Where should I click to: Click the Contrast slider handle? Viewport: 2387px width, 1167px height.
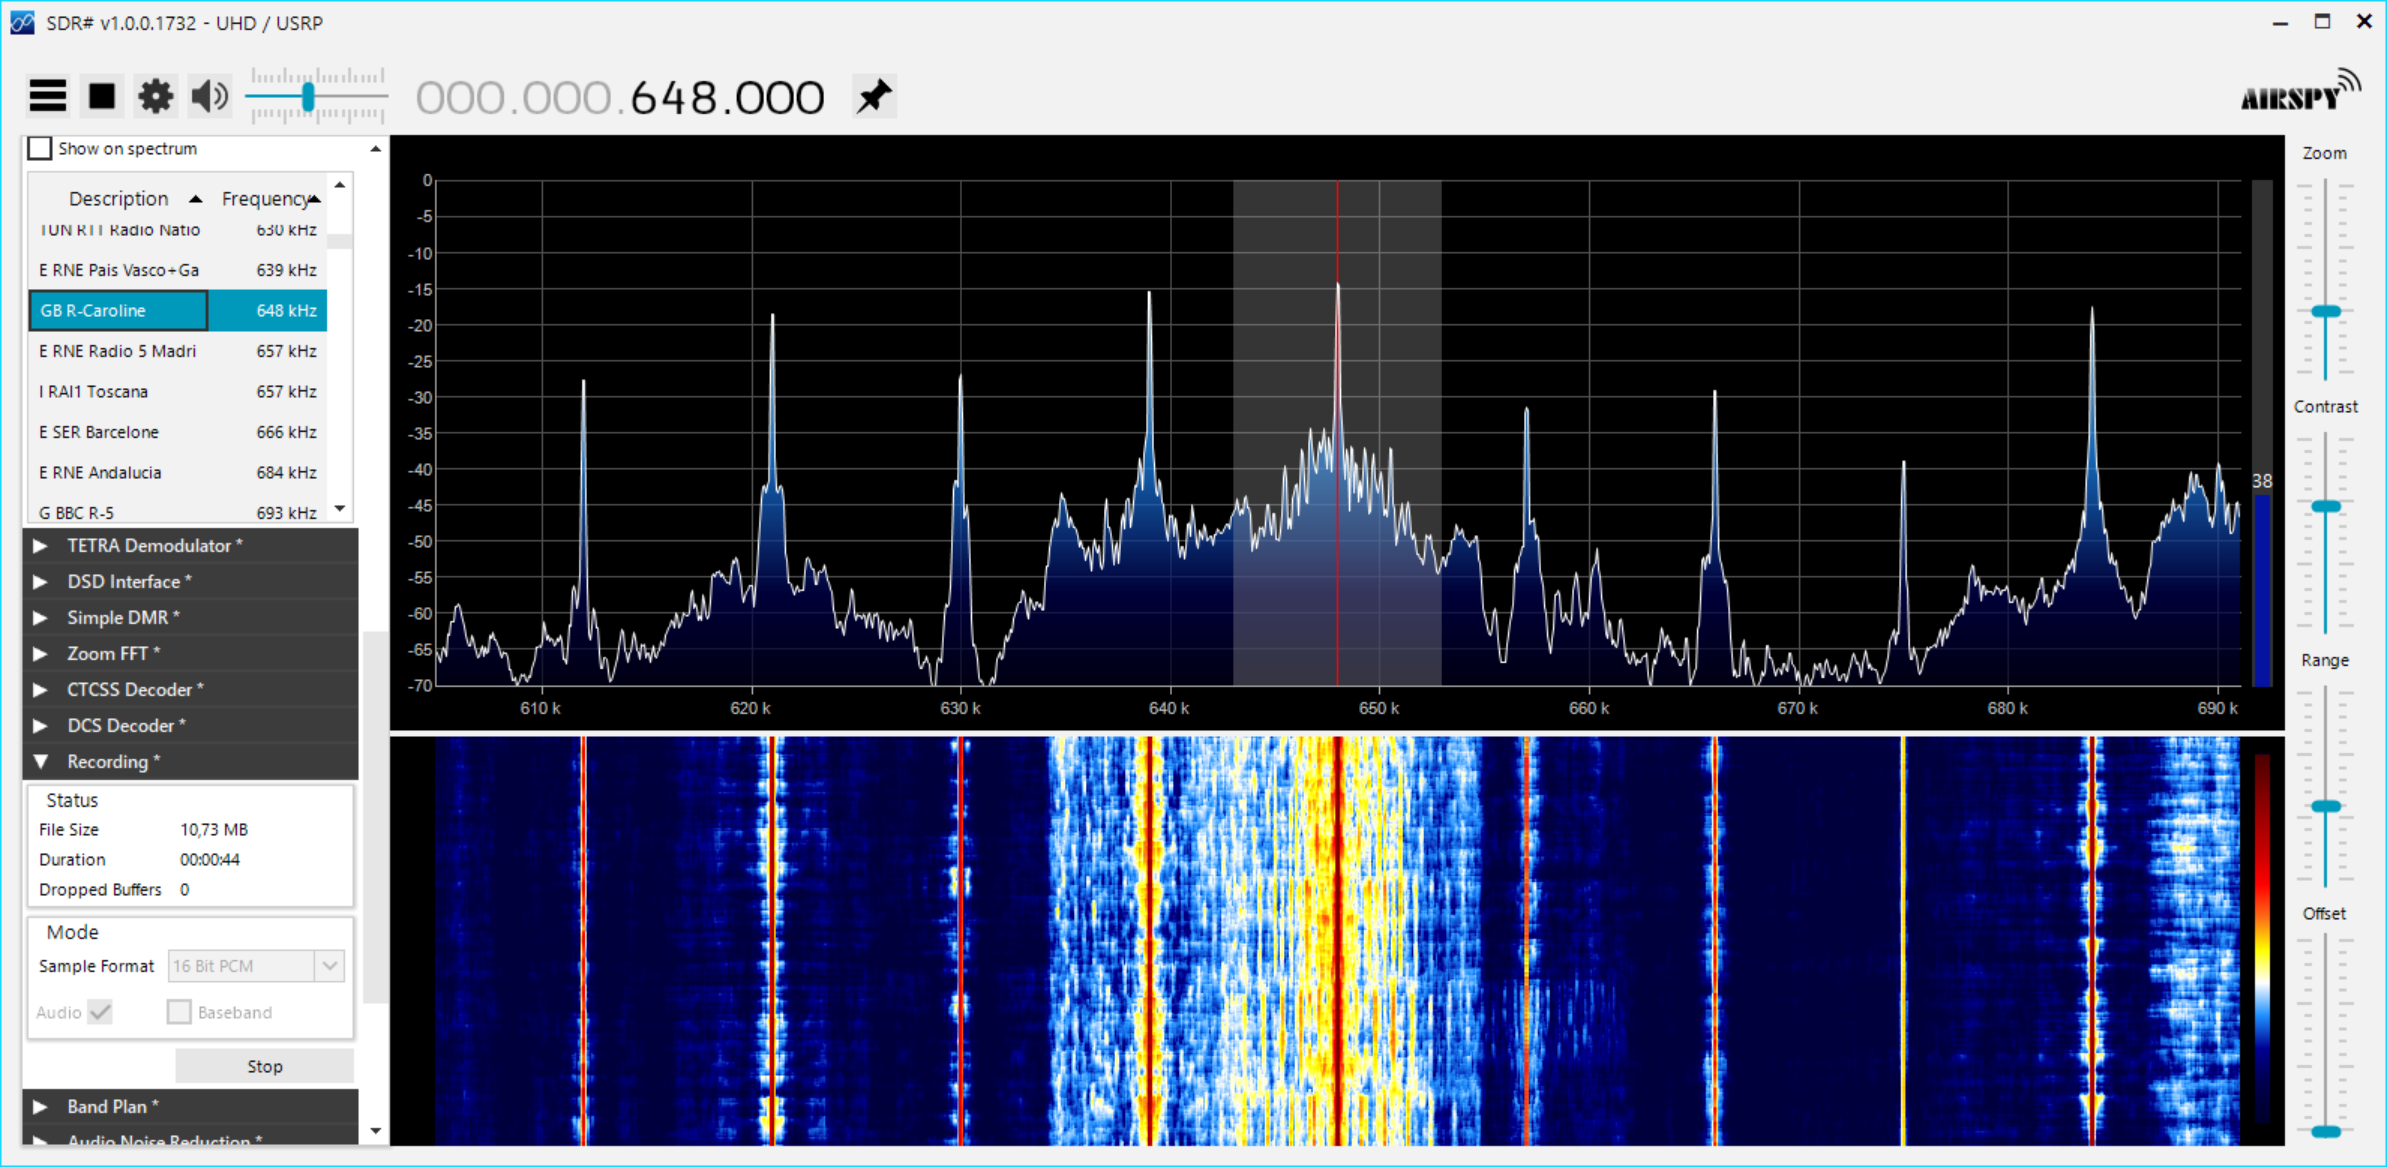(2326, 507)
